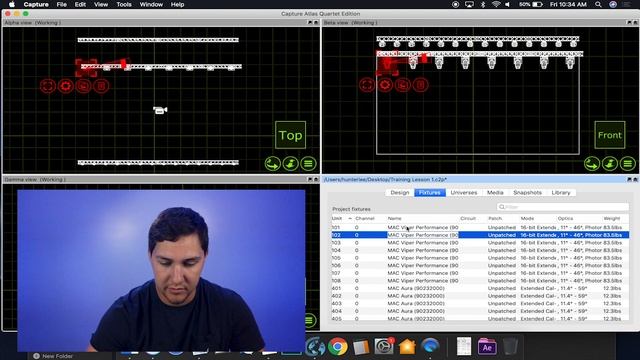Click the green curved-arrow icon in Alpha view
The width and height of the screenshot is (640, 360).
click(x=273, y=164)
